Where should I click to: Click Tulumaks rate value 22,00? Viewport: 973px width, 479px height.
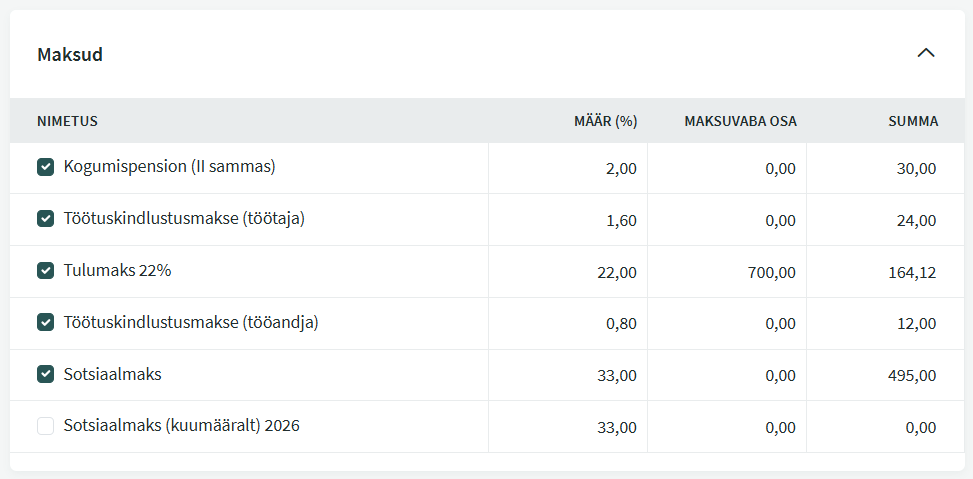pos(617,272)
